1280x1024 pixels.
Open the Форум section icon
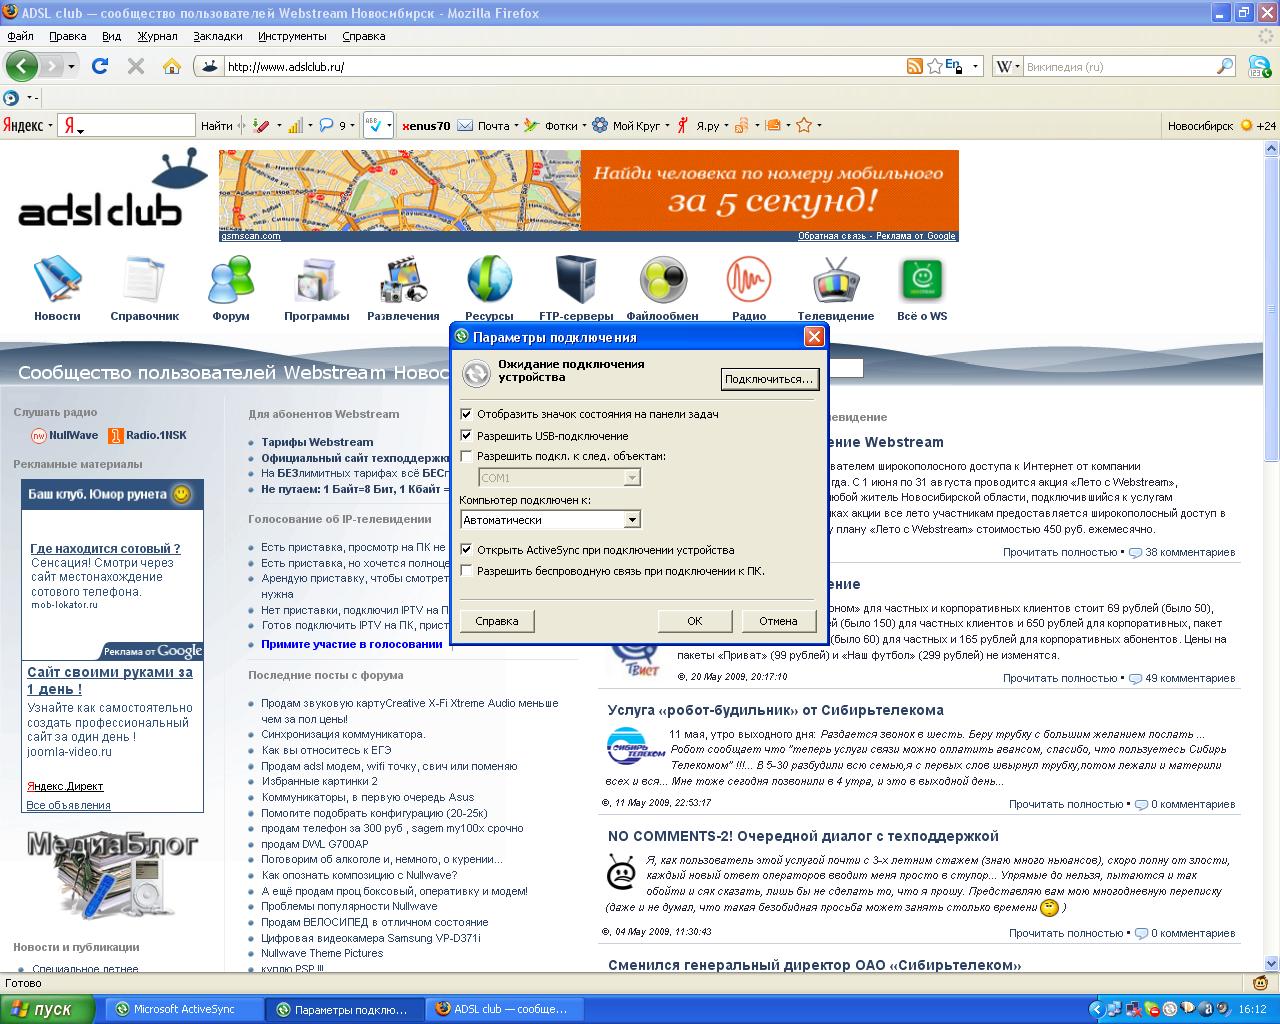click(231, 280)
